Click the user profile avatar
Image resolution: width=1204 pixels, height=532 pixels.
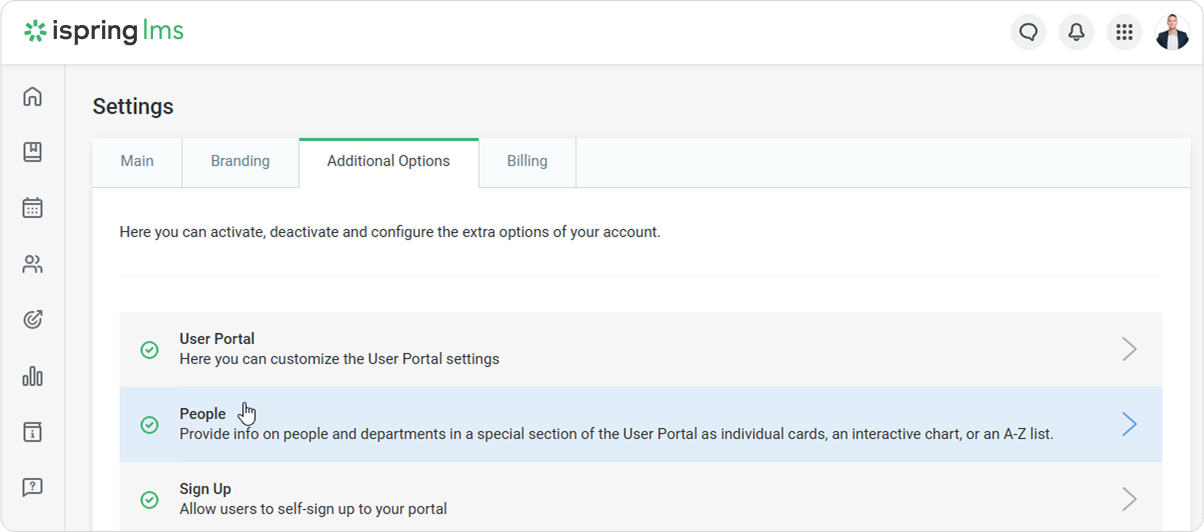pyautogui.click(x=1172, y=32)
